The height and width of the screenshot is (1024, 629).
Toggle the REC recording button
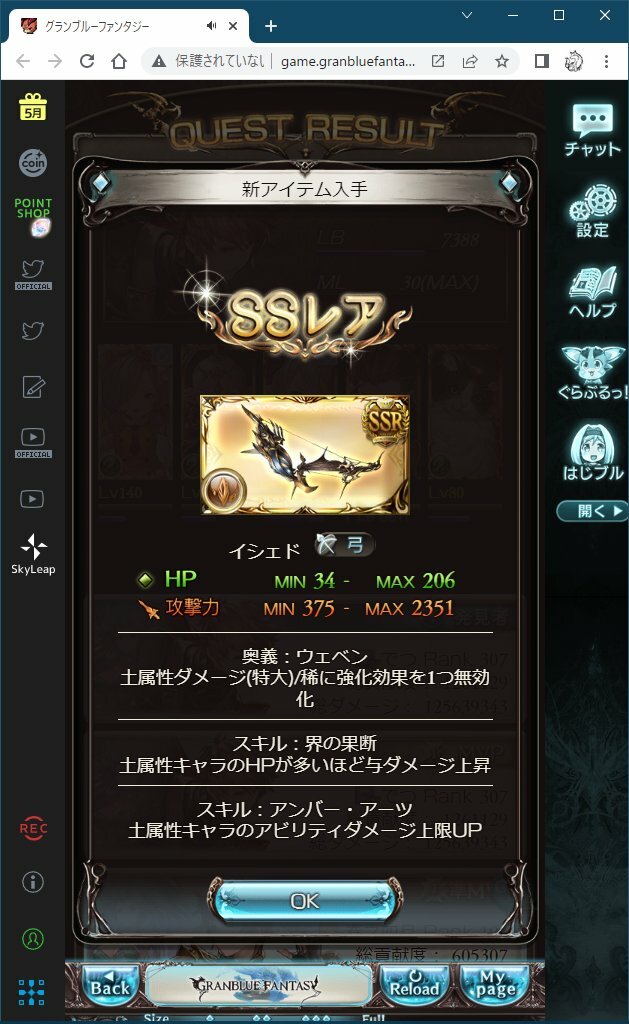pyautogui.click(x=33, y=828)
